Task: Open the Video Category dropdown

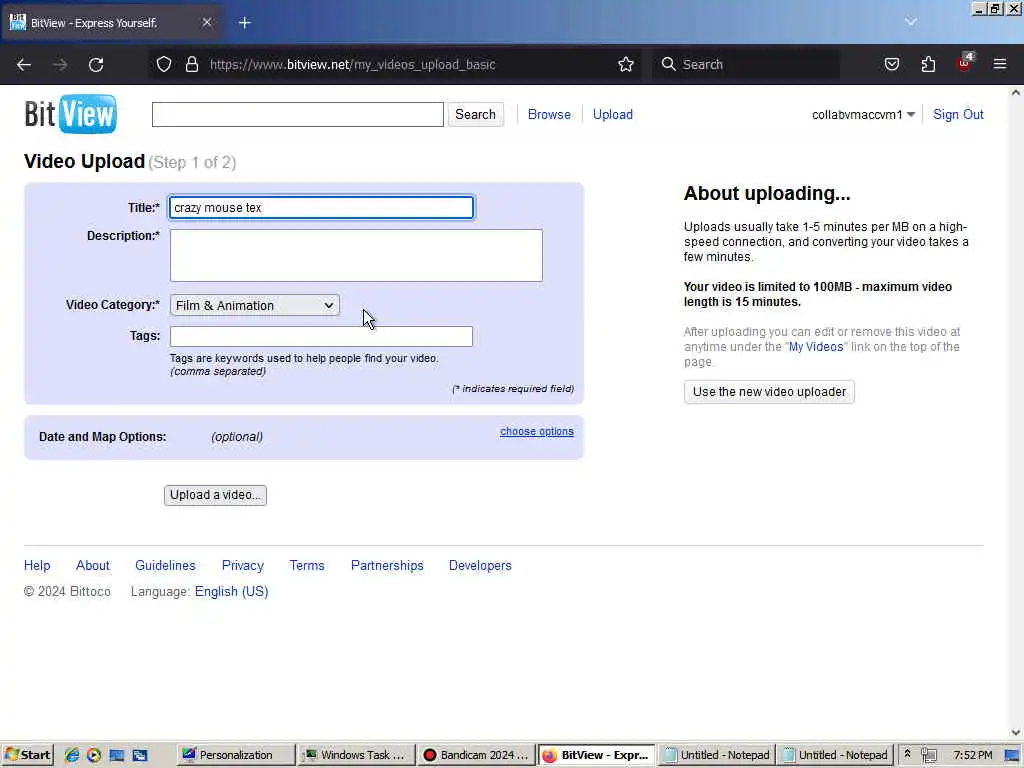Action: (x=255, y=305)
